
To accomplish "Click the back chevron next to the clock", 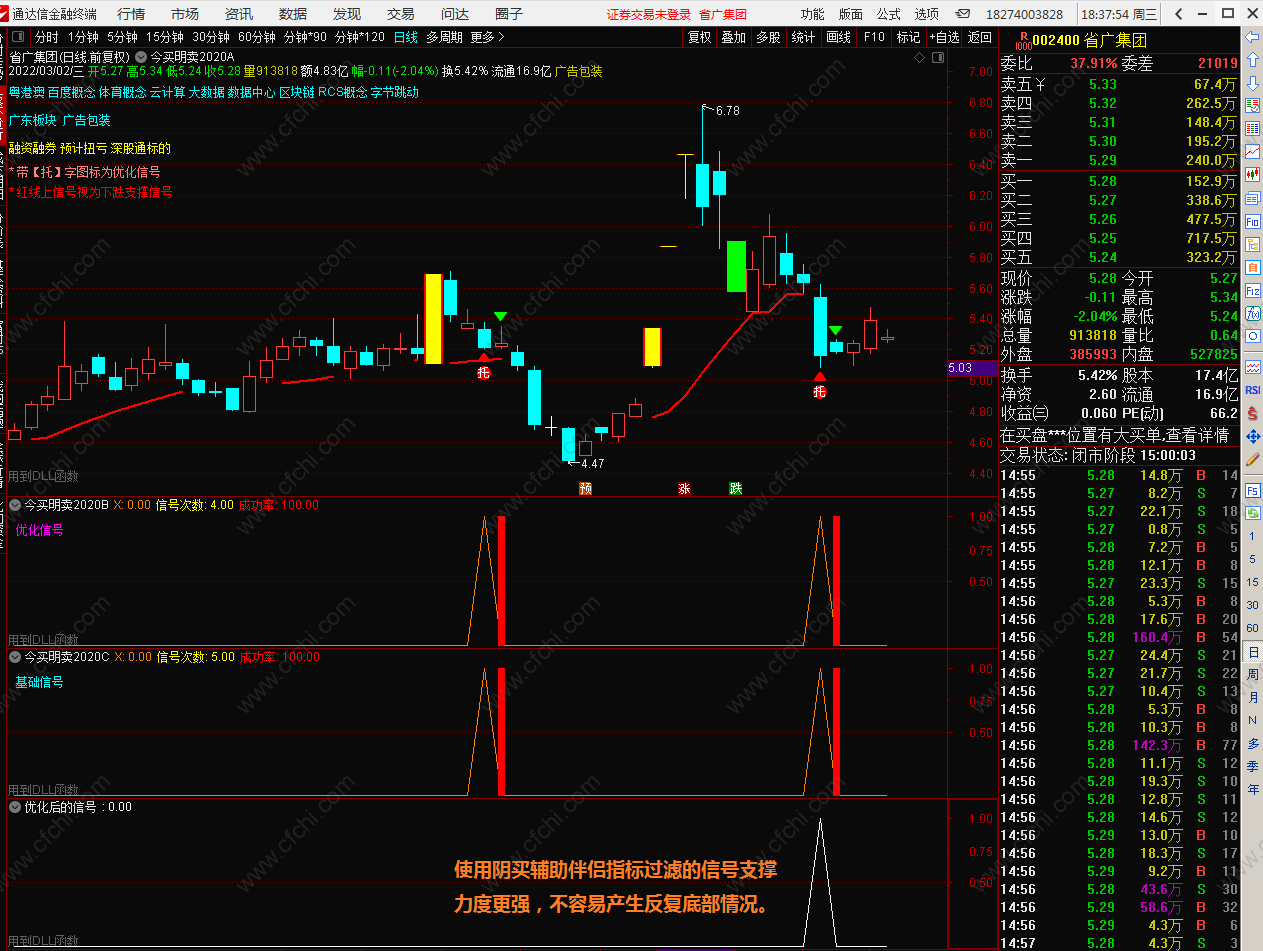I will click(1178, 14).
